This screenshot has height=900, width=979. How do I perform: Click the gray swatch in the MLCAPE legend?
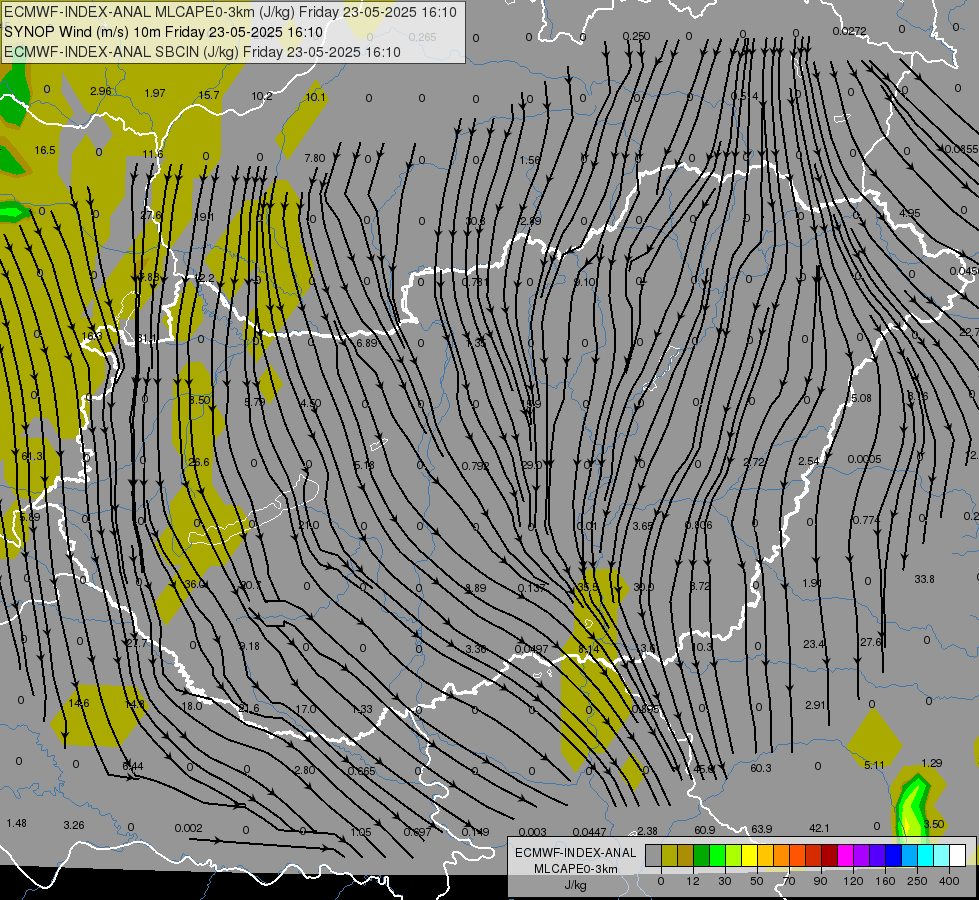tap(654, 855)
